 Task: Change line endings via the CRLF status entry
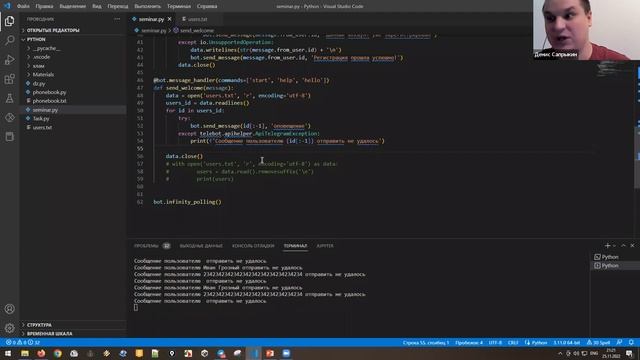tap(513, 342)
